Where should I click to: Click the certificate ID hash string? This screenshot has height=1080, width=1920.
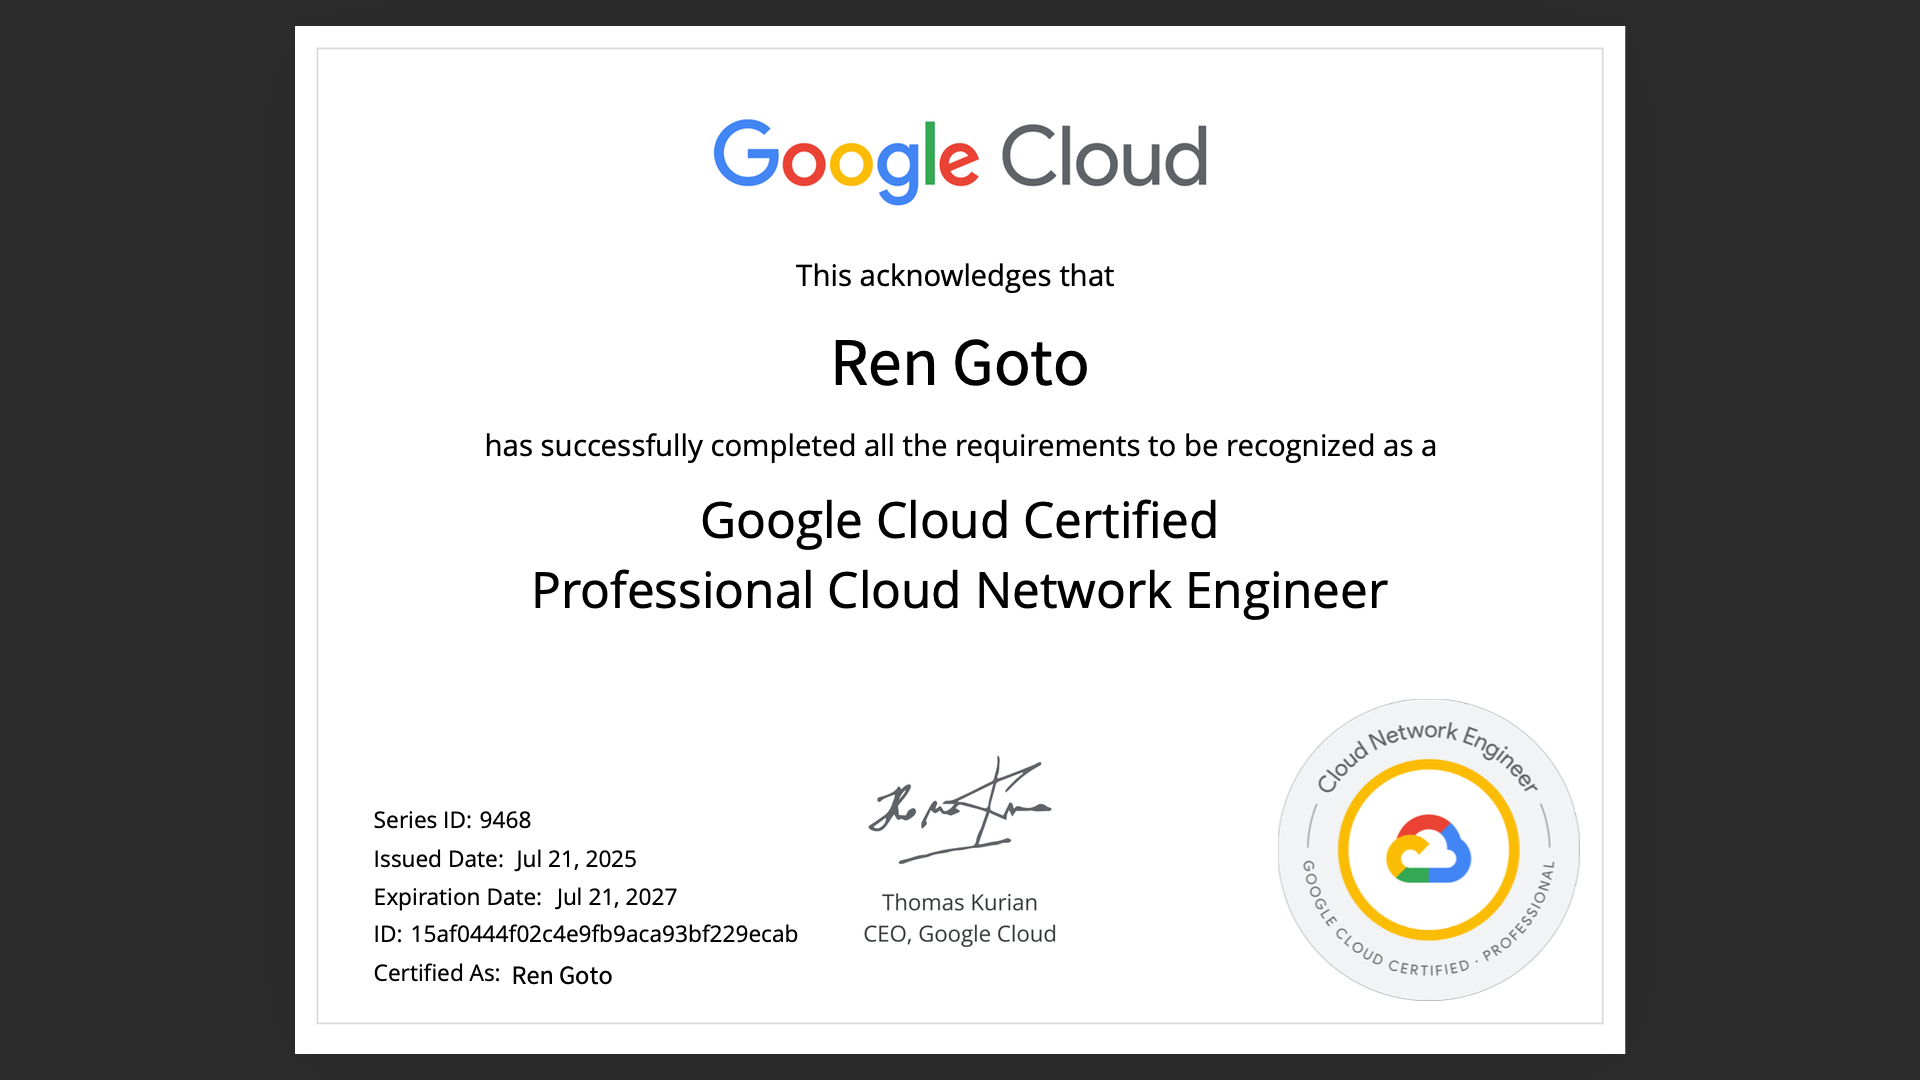[x=603, y=934]
